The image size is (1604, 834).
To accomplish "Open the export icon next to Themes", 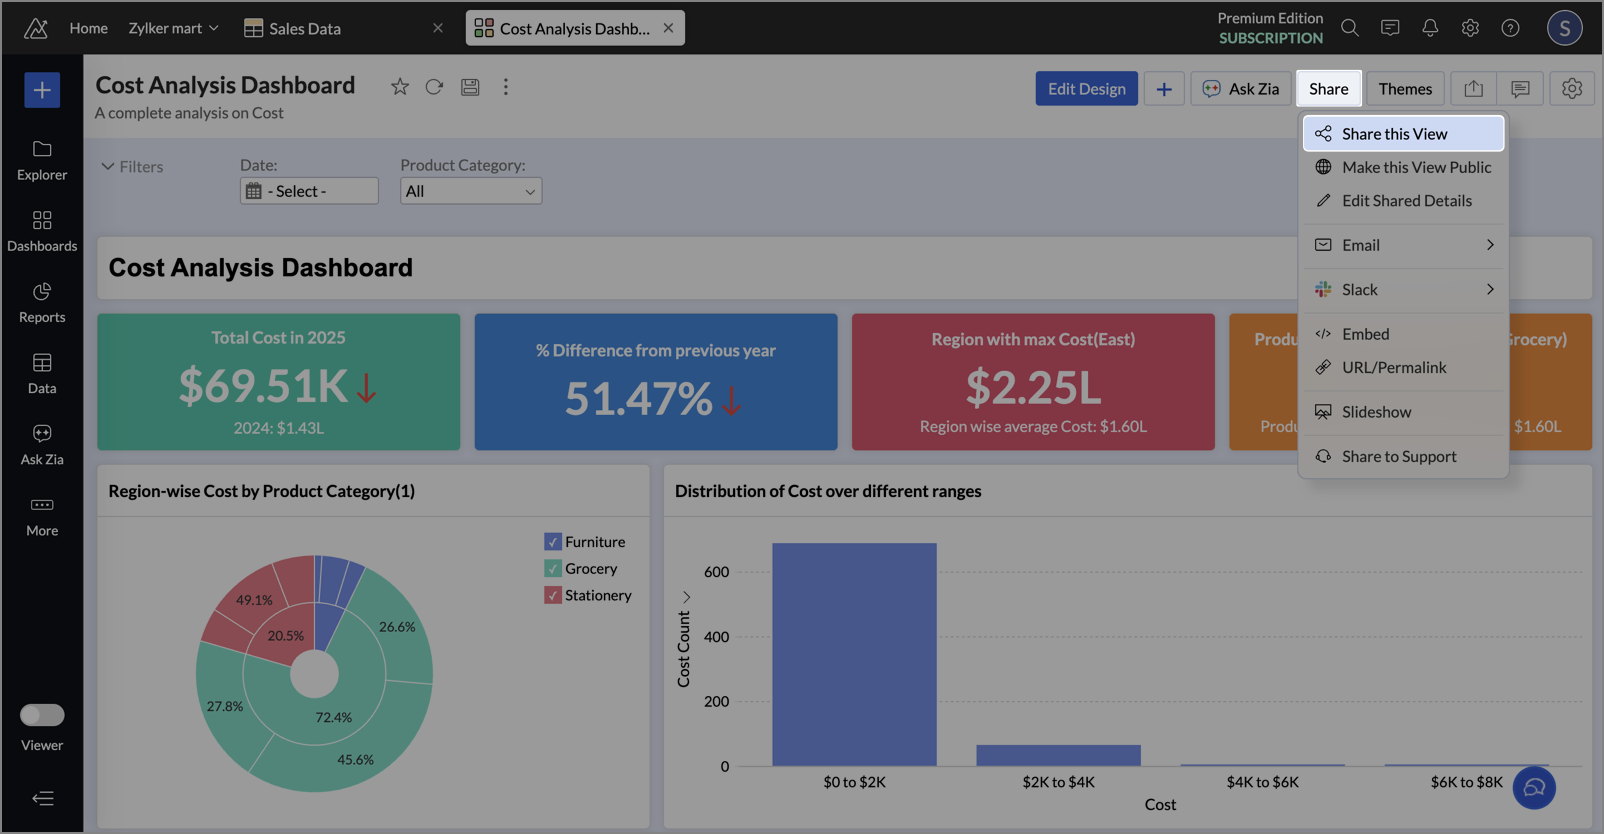I will (1473, 89).
